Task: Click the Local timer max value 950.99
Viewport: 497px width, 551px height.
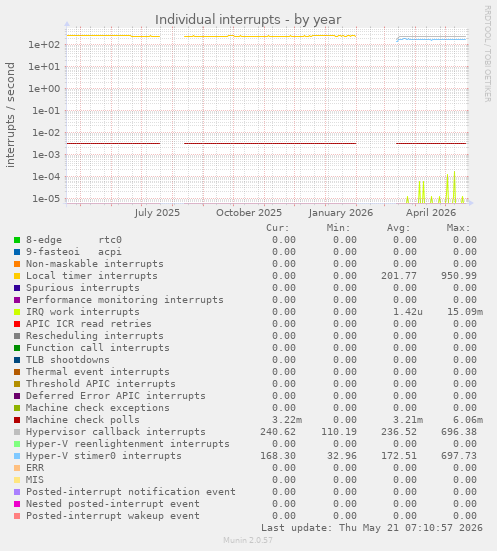Action: click(459, 276)
